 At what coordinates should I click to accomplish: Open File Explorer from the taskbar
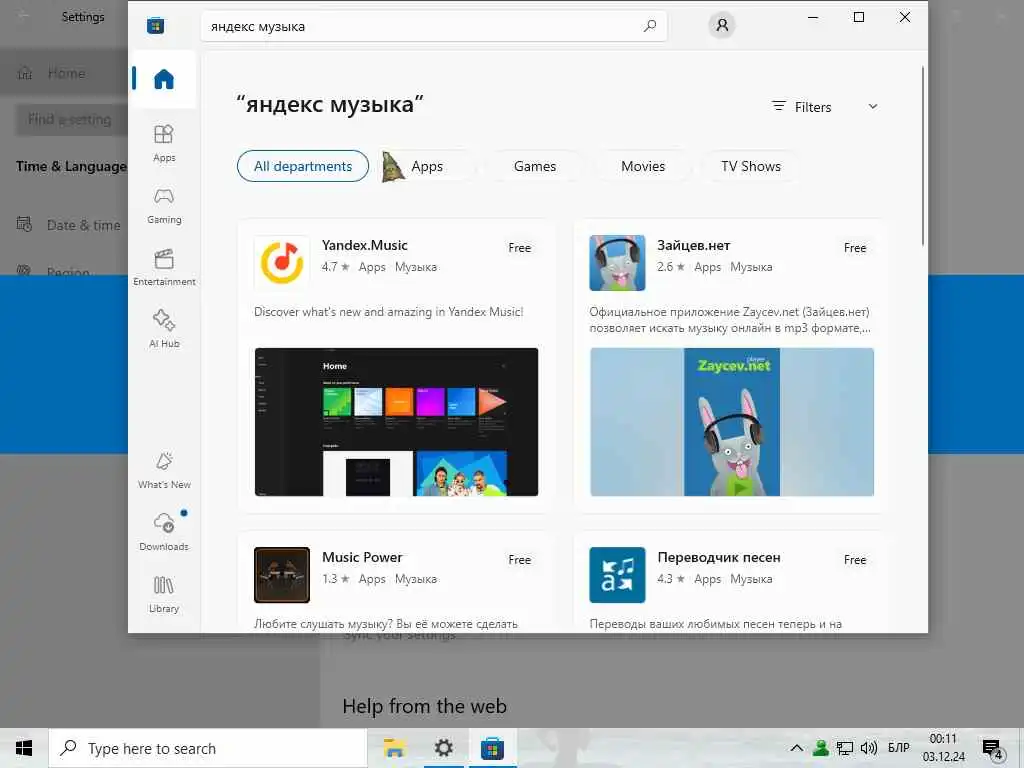point(394,748)
